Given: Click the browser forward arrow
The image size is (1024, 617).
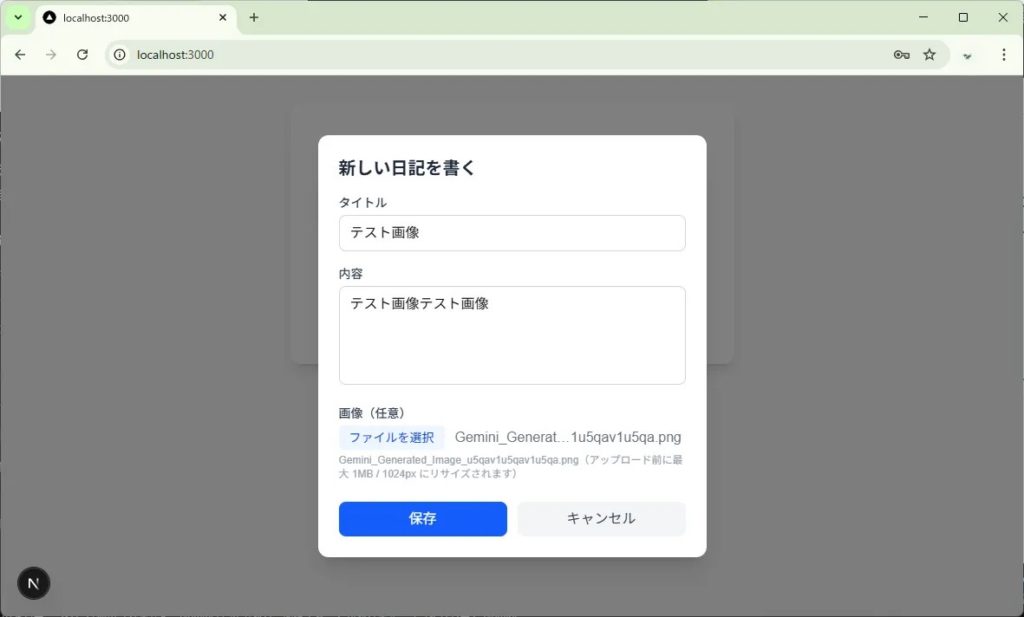Looking at the screenshot, I should pos(51,55).
